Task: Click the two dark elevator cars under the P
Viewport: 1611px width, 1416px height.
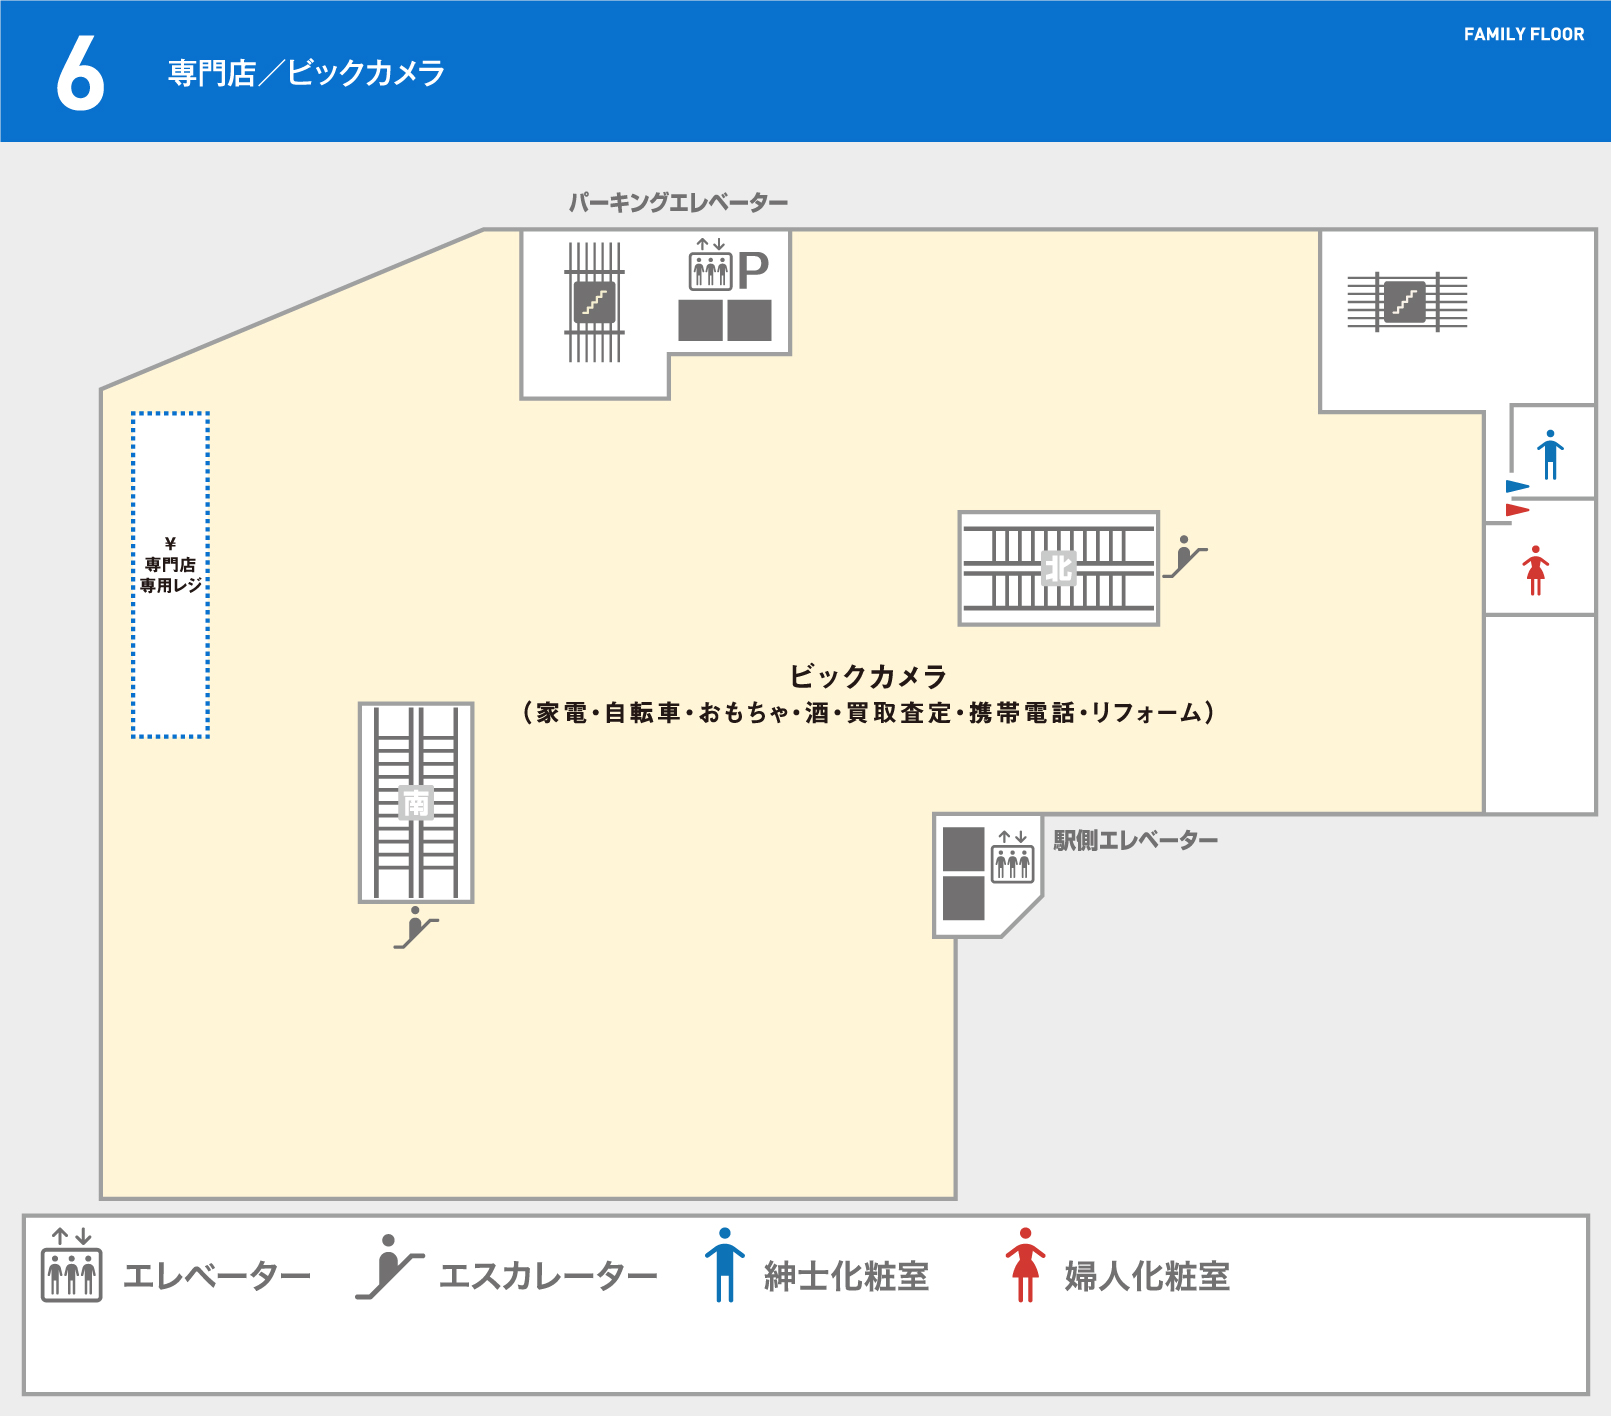Action: 725,321
